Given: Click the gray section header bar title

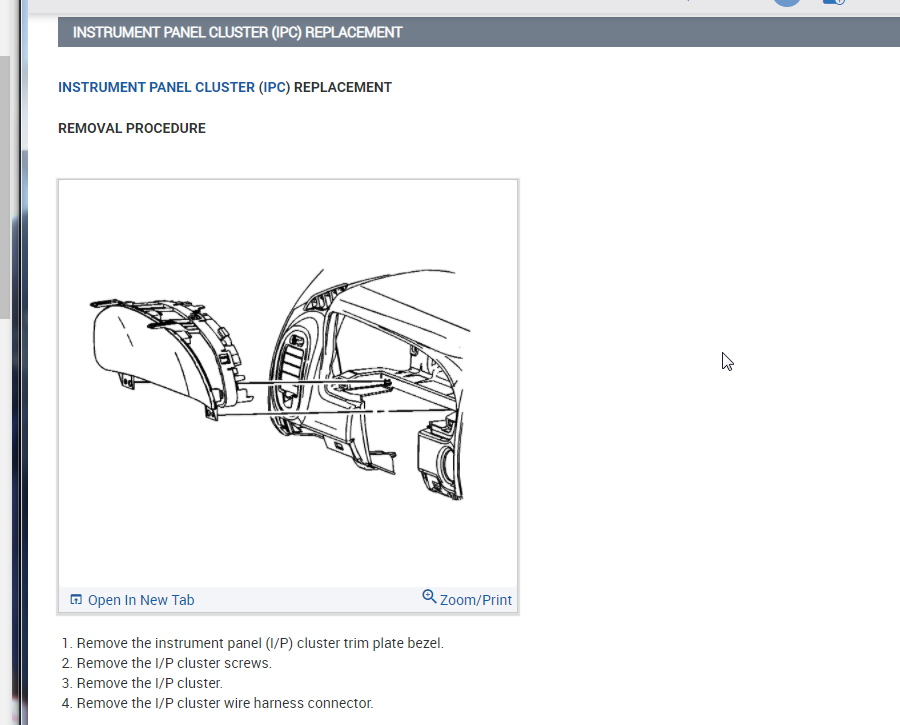Looking at the screenshot, I should [x=237, y=32].
